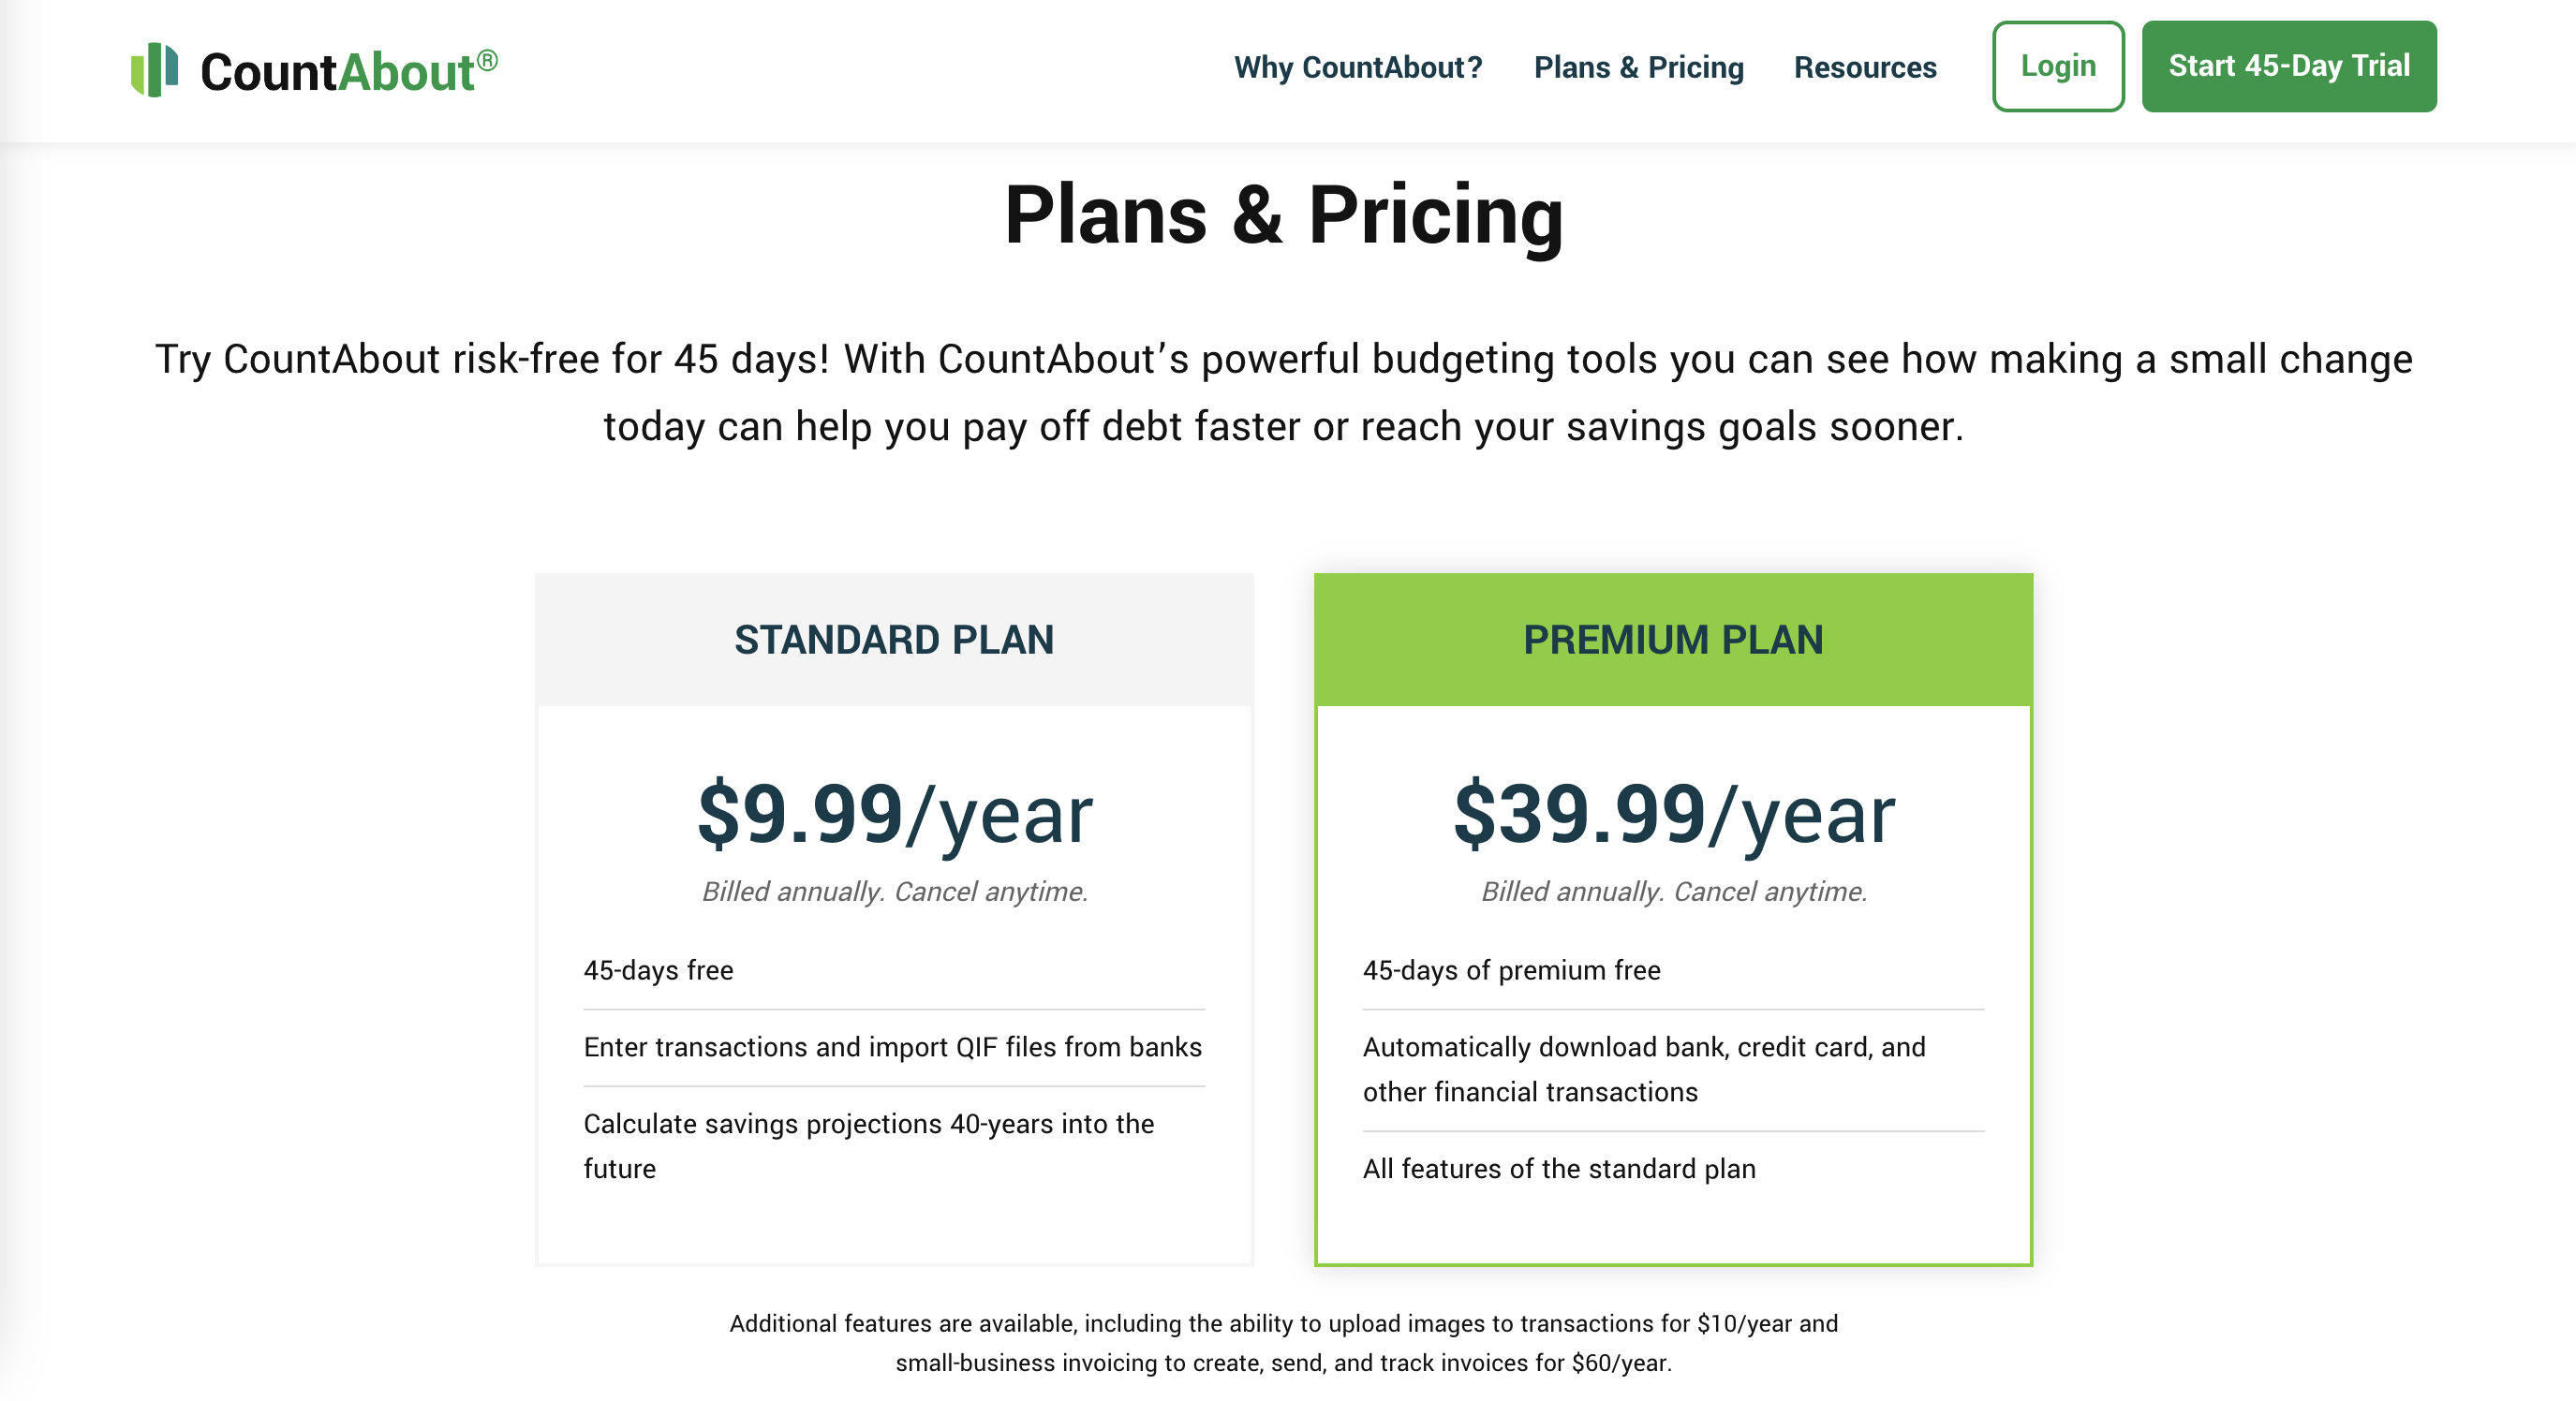Click the CountAbout bar-chart logo icon
Image resolution: width=2576 pixels, height=1401 pixels.
pos(154,70)
